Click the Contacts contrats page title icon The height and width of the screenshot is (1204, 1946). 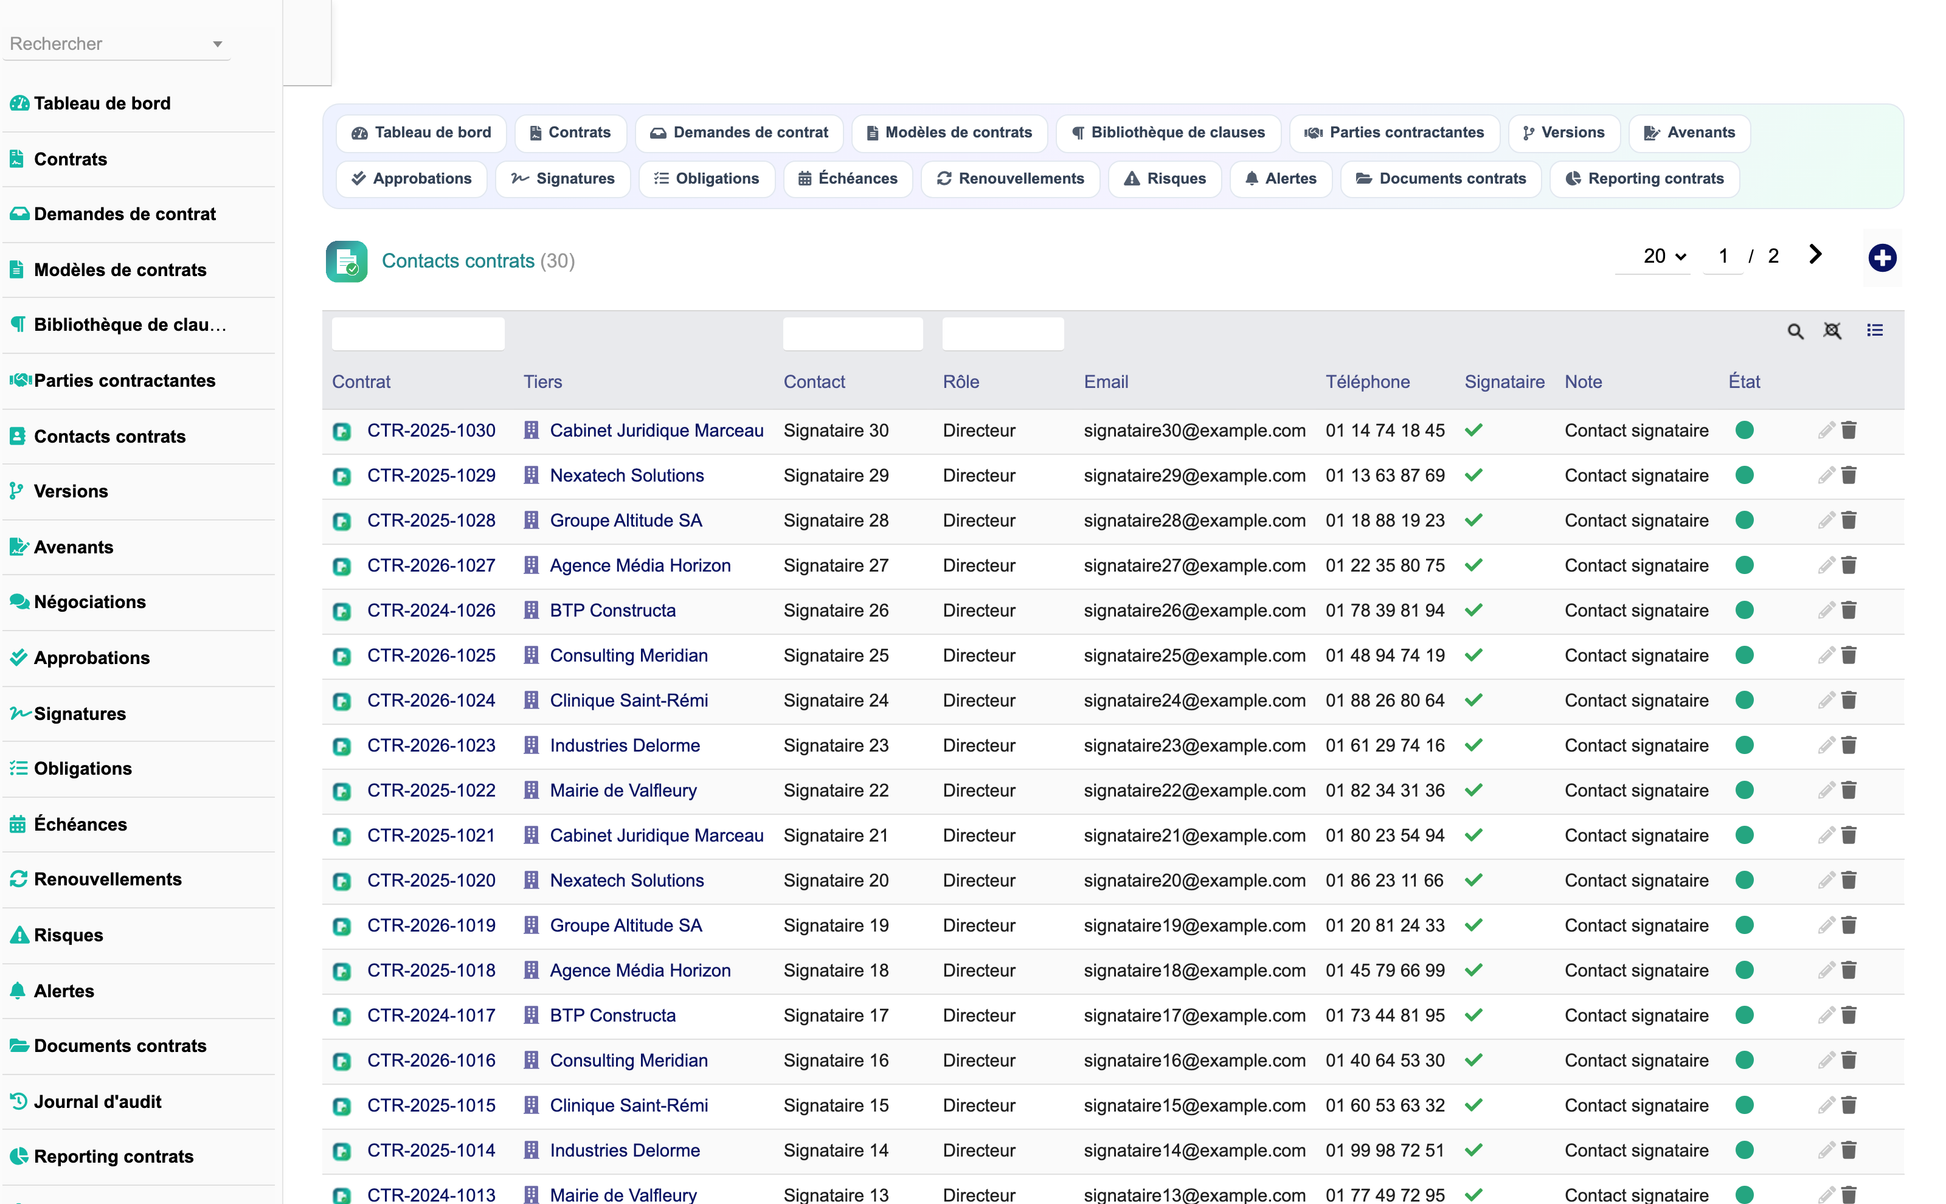(346, 262)
